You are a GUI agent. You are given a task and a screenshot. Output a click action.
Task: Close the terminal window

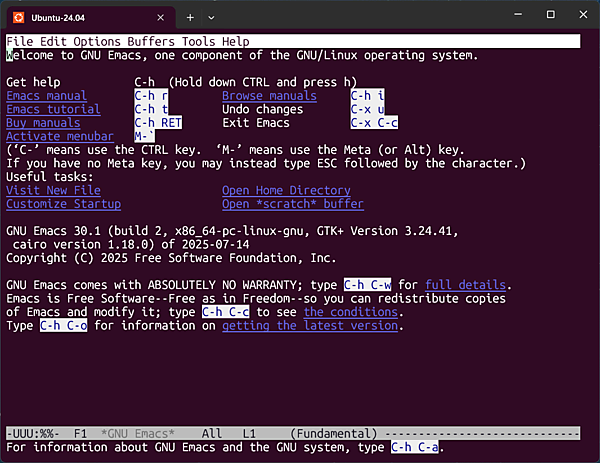click(x=583, y=15)
